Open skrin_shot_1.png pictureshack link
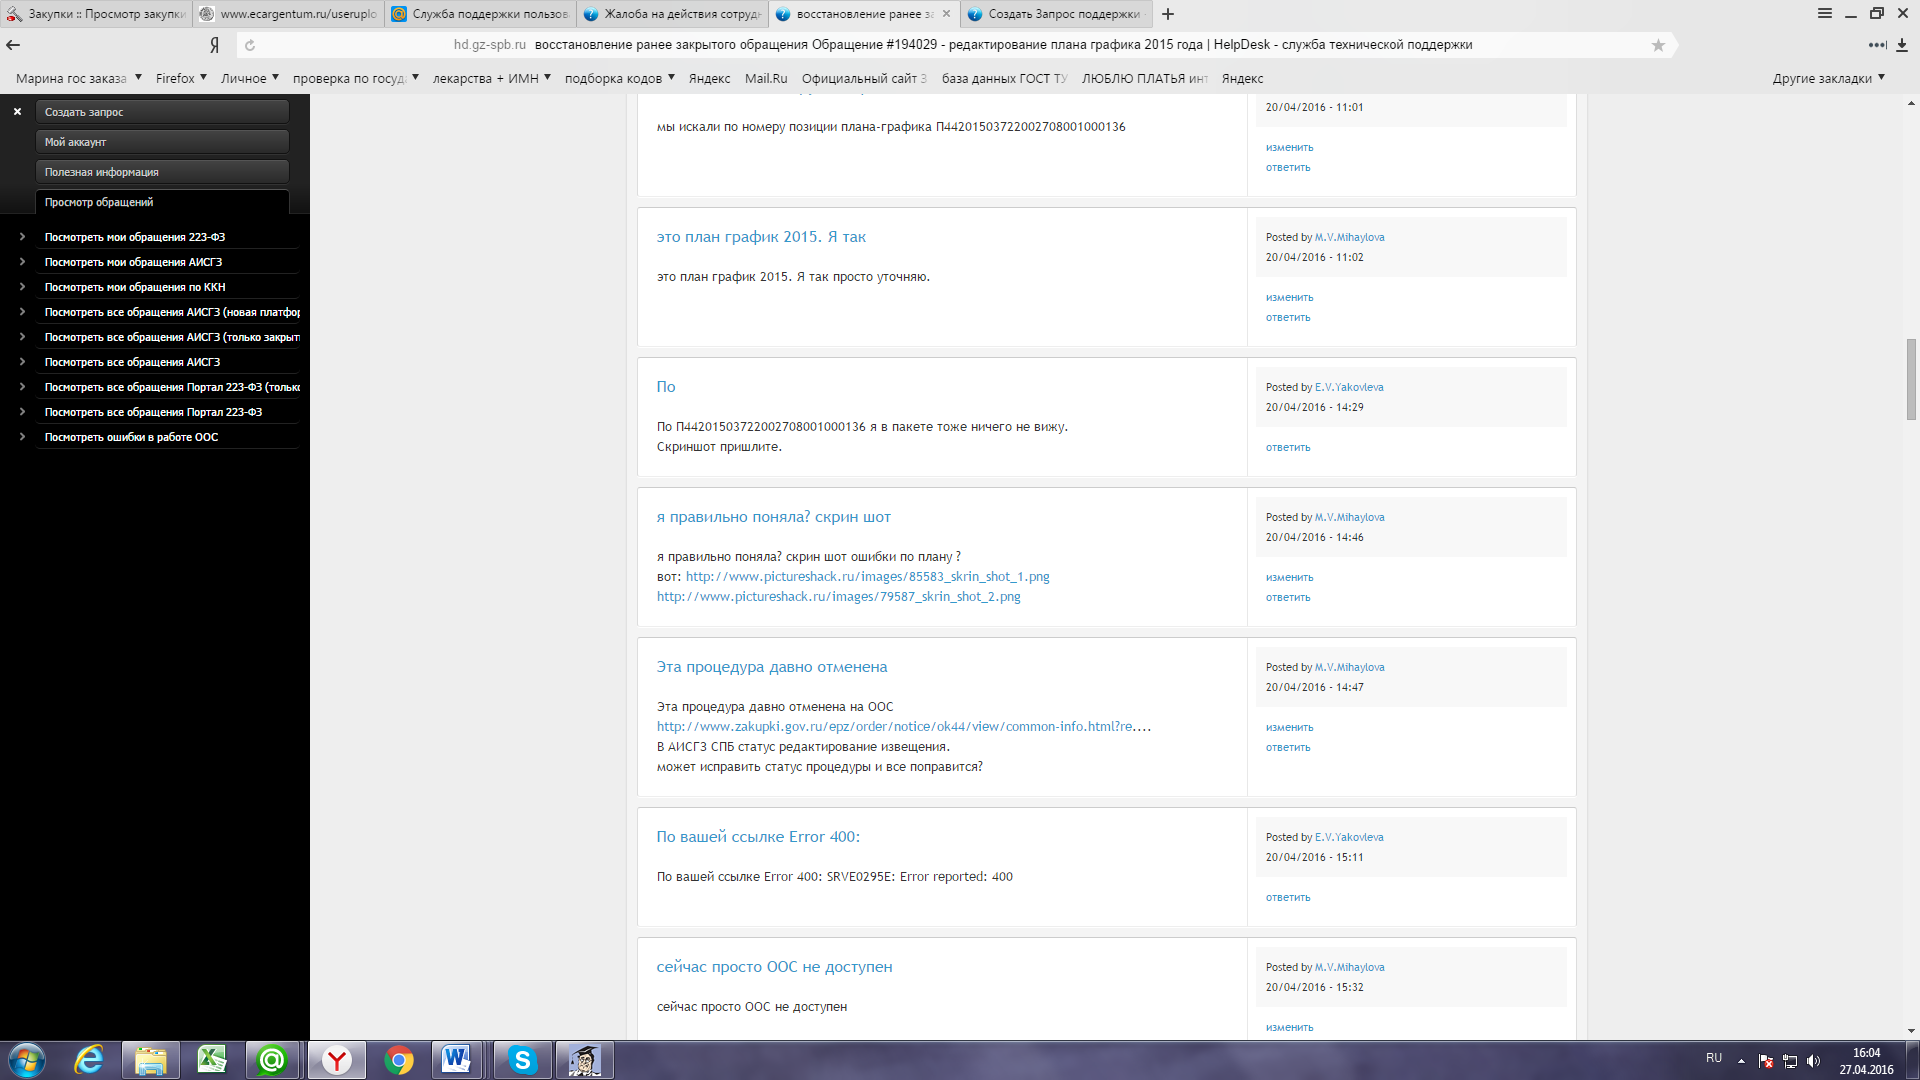 click(867, 577)
